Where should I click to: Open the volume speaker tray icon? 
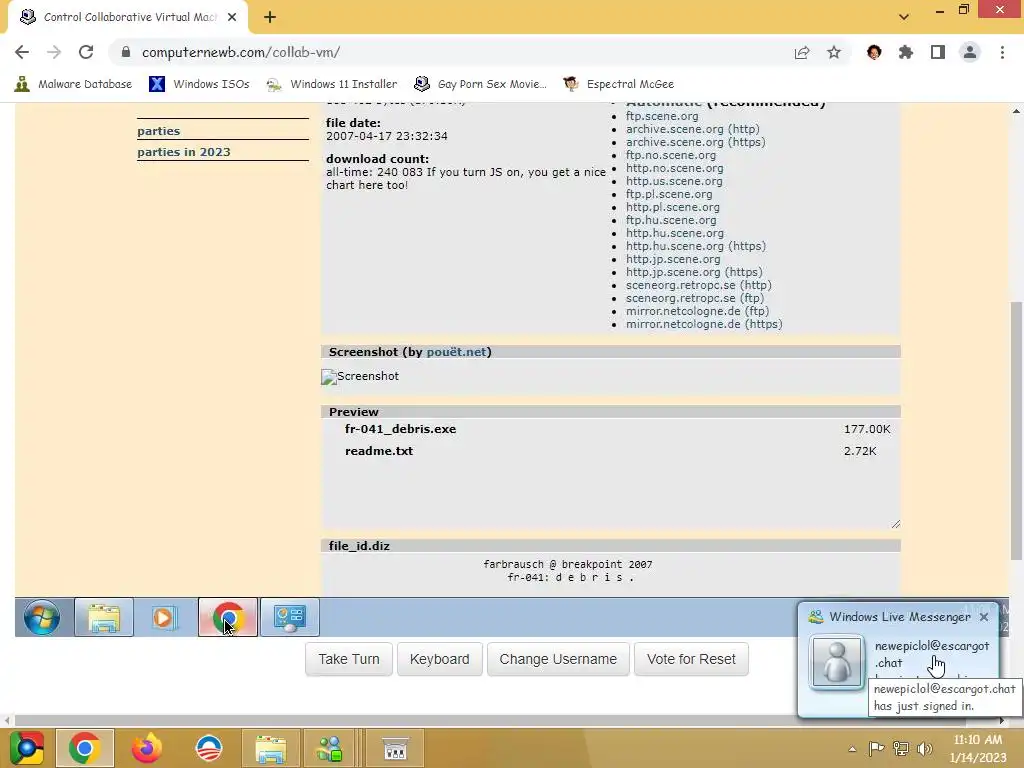pyautogui.click(x=924, y=749)
